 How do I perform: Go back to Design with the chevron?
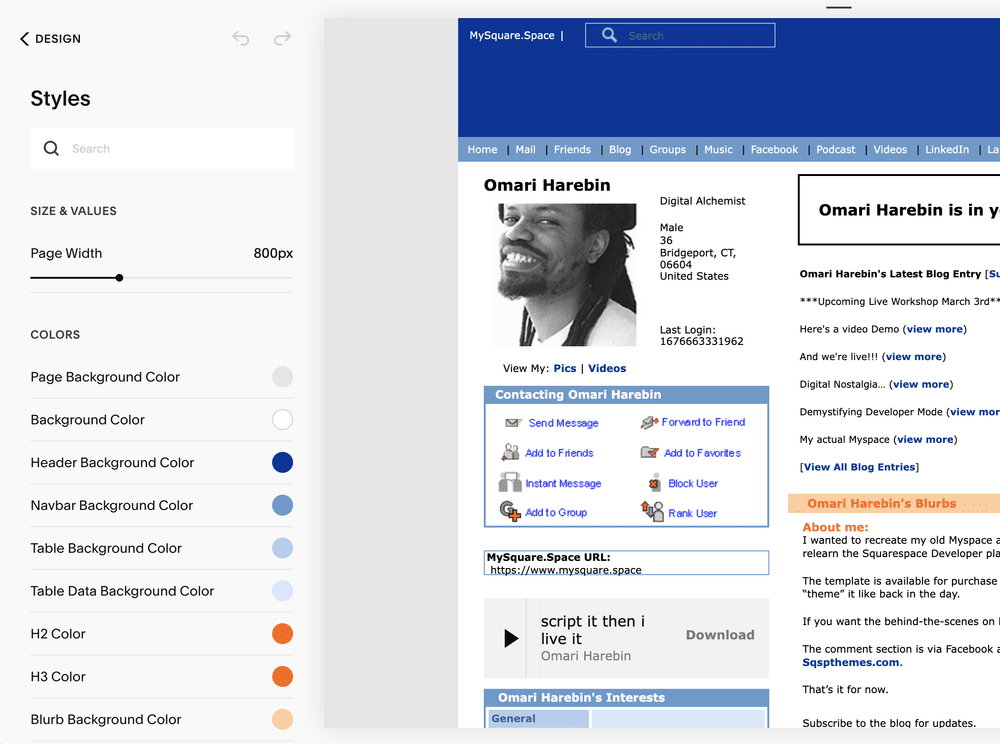tap(25, 39)
